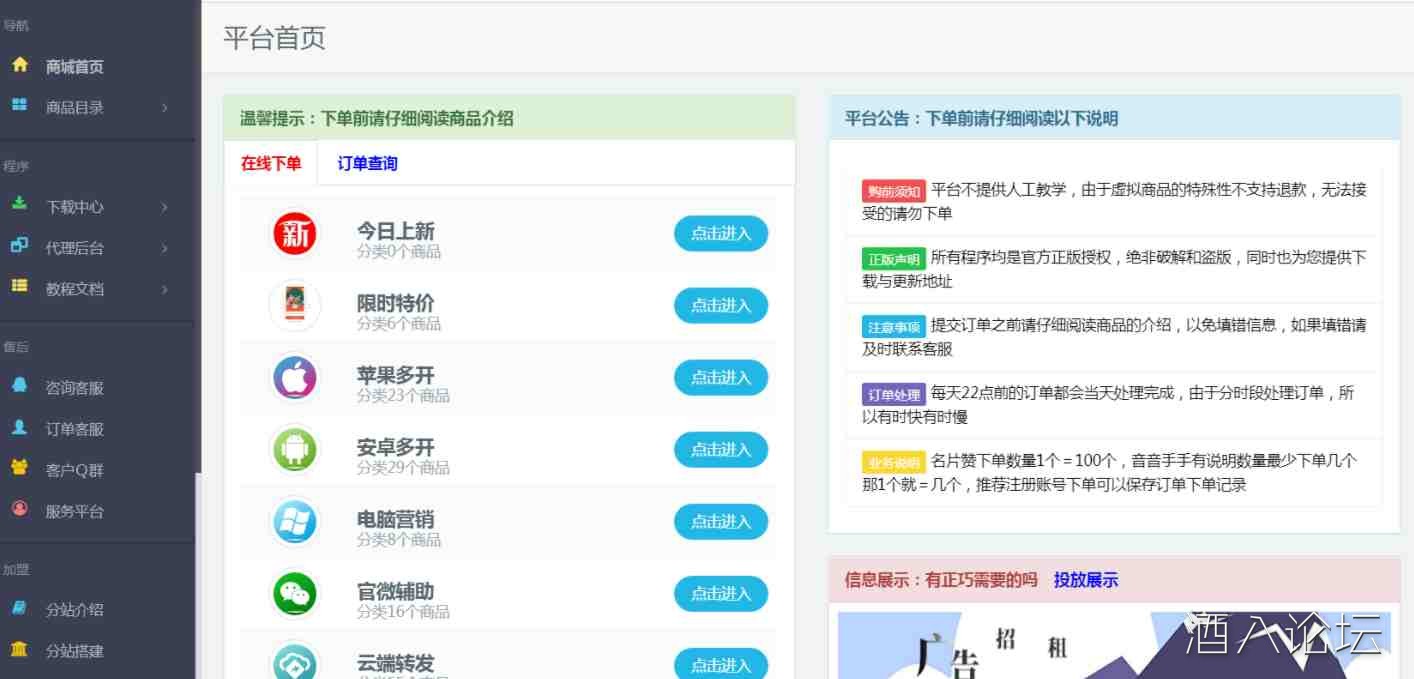Image resolution: width=1414 pixels, height=679 pixels.
Task: Click the Windows logo icon for 电脑营销
Action: point(295,522)
